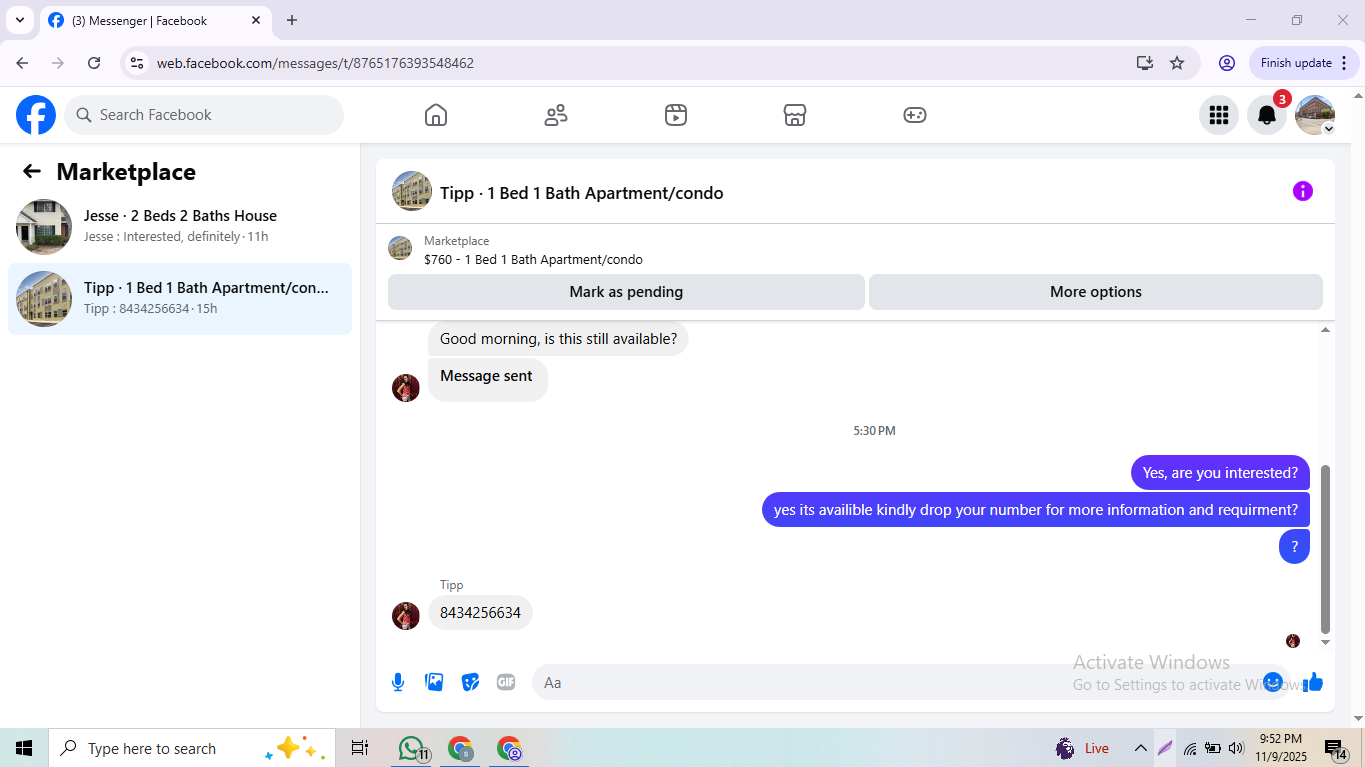This screenshot has width=1365, height=767.
Task: Click the Live icon in the taskbar
Action: (x=1083, y=748)
